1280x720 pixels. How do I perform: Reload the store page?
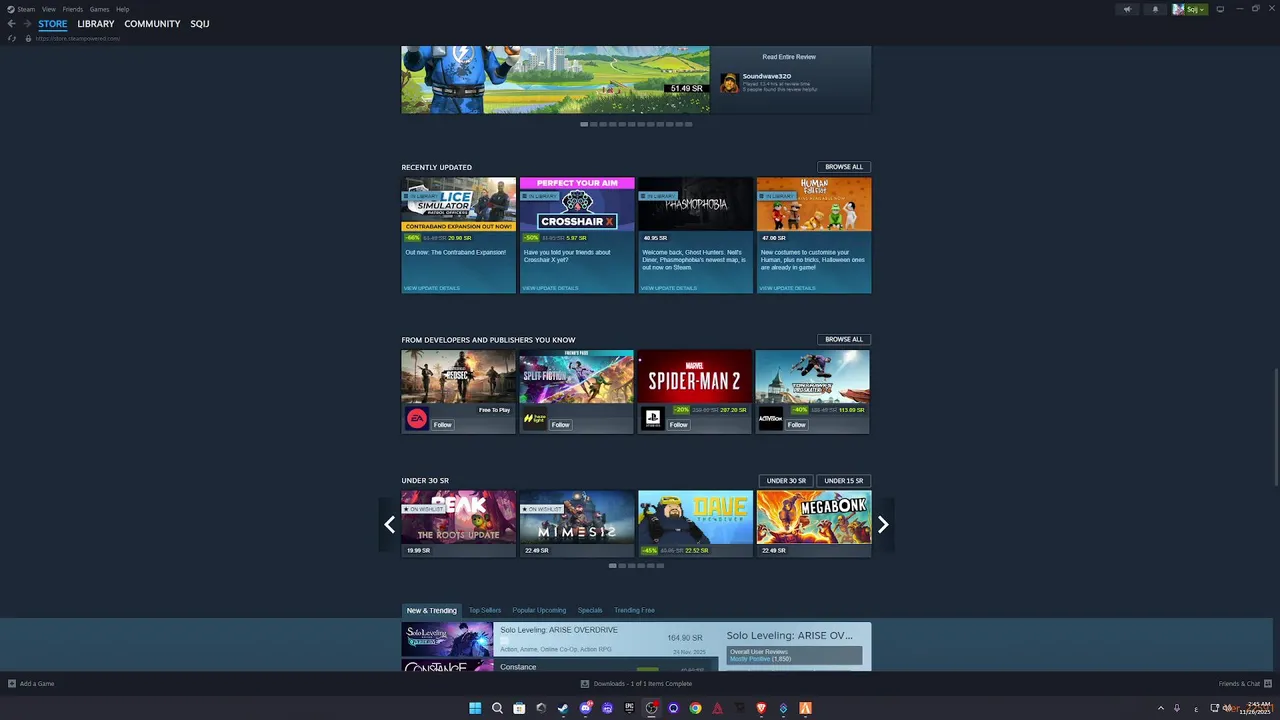pyautogui.click(x=12, y=38)
